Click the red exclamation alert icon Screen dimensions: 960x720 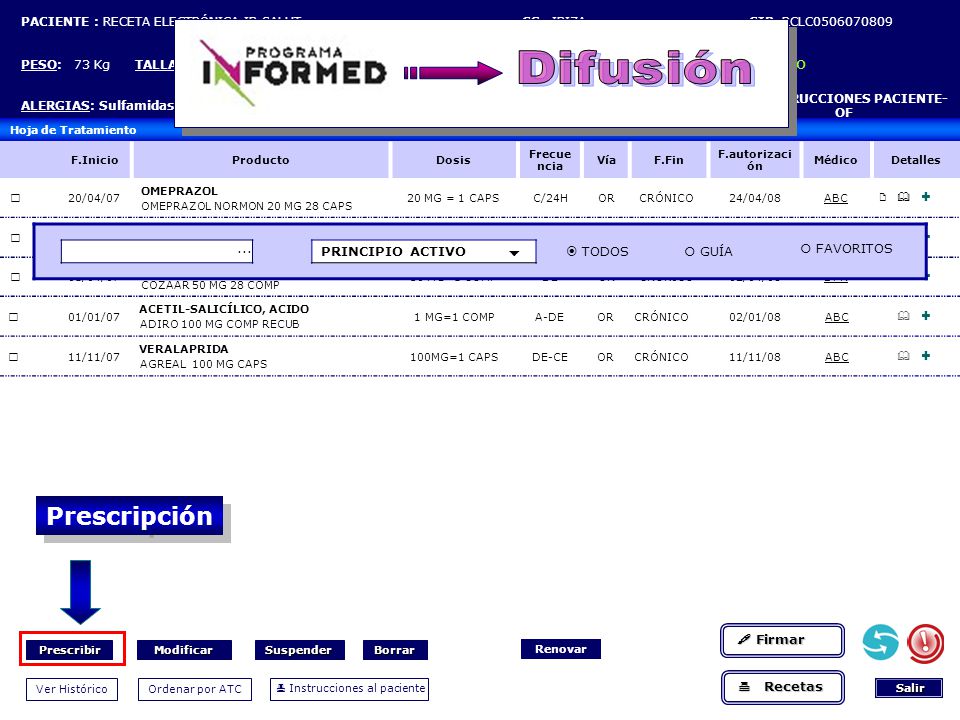point(926,643)
